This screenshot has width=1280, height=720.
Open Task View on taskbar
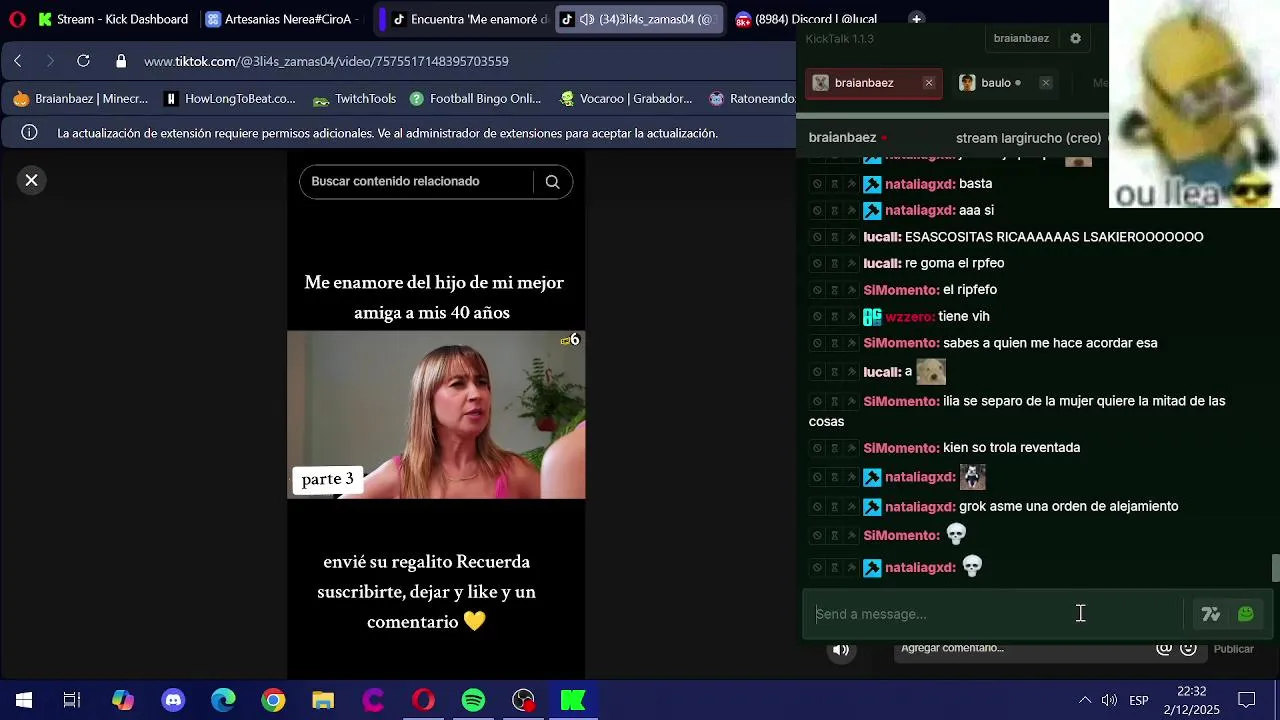(72, 700)
